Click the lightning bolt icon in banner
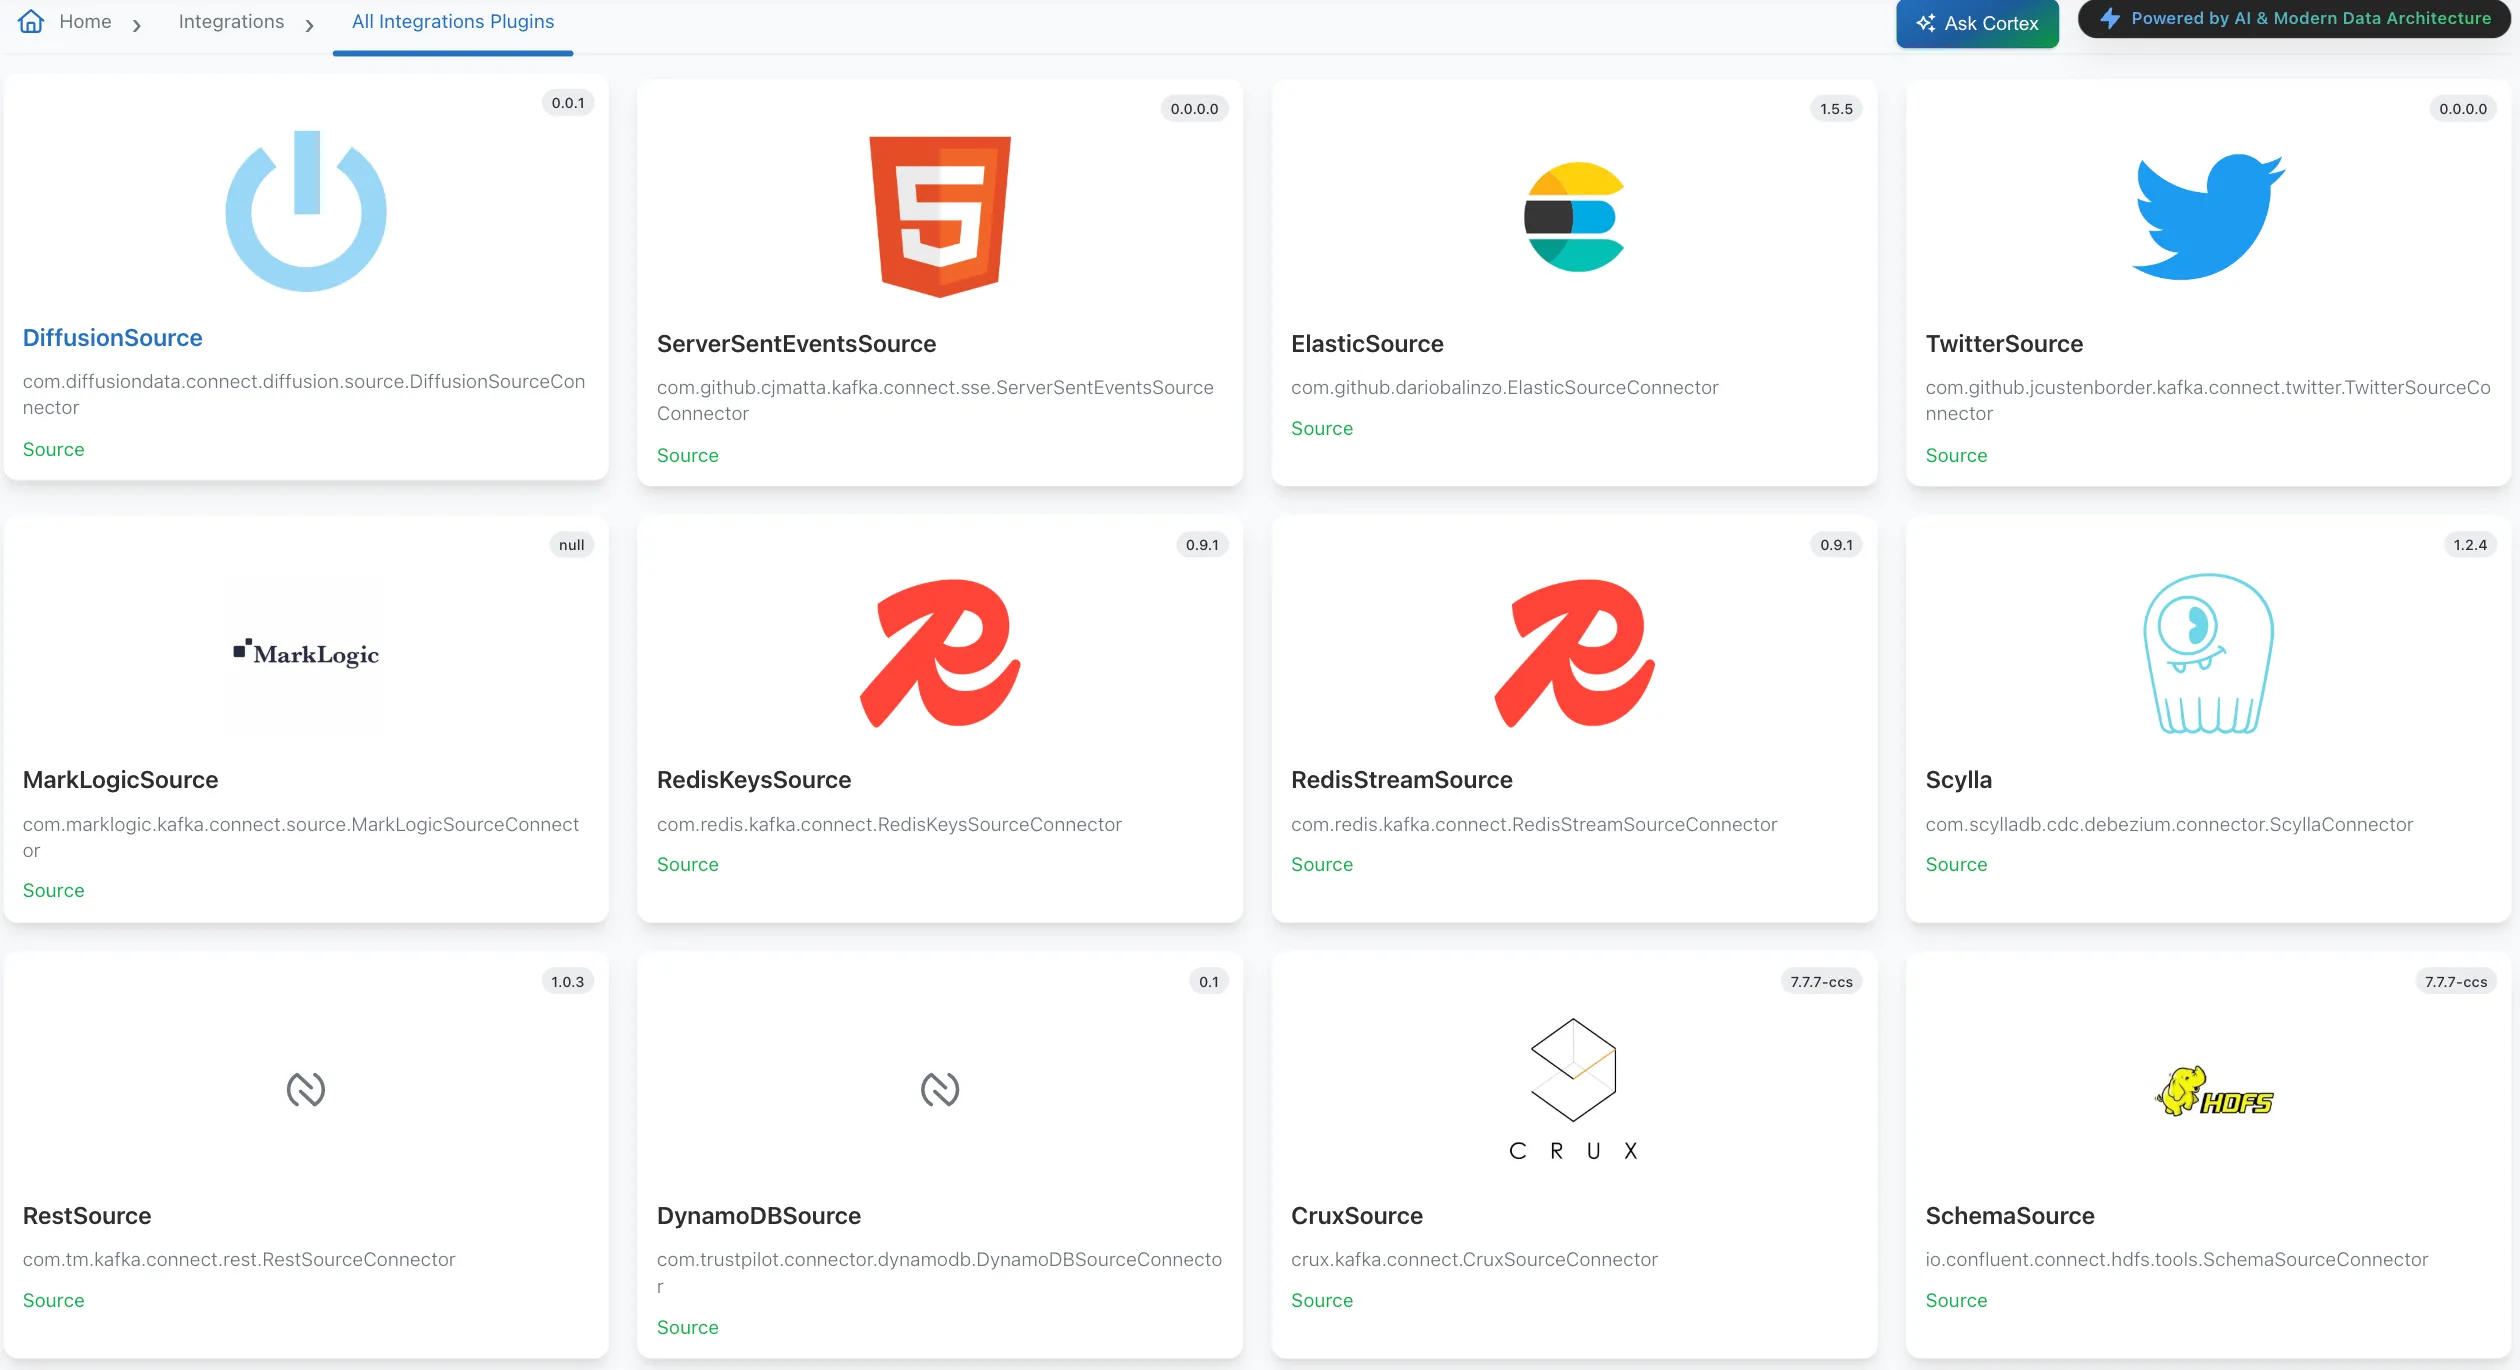The height and width of the screenshot is (1370, 2520). pyautogui.click(x=2110, y=18)
